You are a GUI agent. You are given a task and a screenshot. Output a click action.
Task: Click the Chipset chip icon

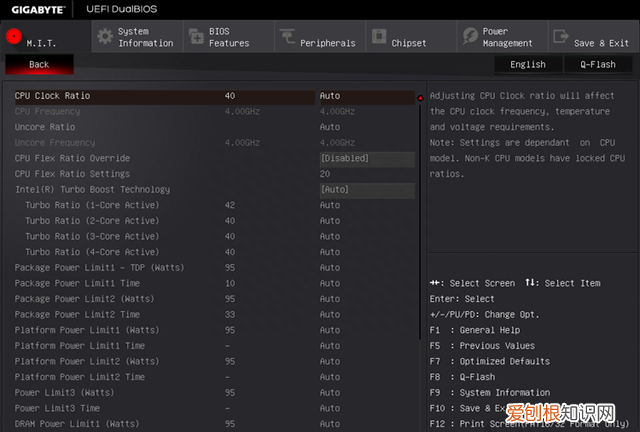pyautogui.click(x=379, y=36)
